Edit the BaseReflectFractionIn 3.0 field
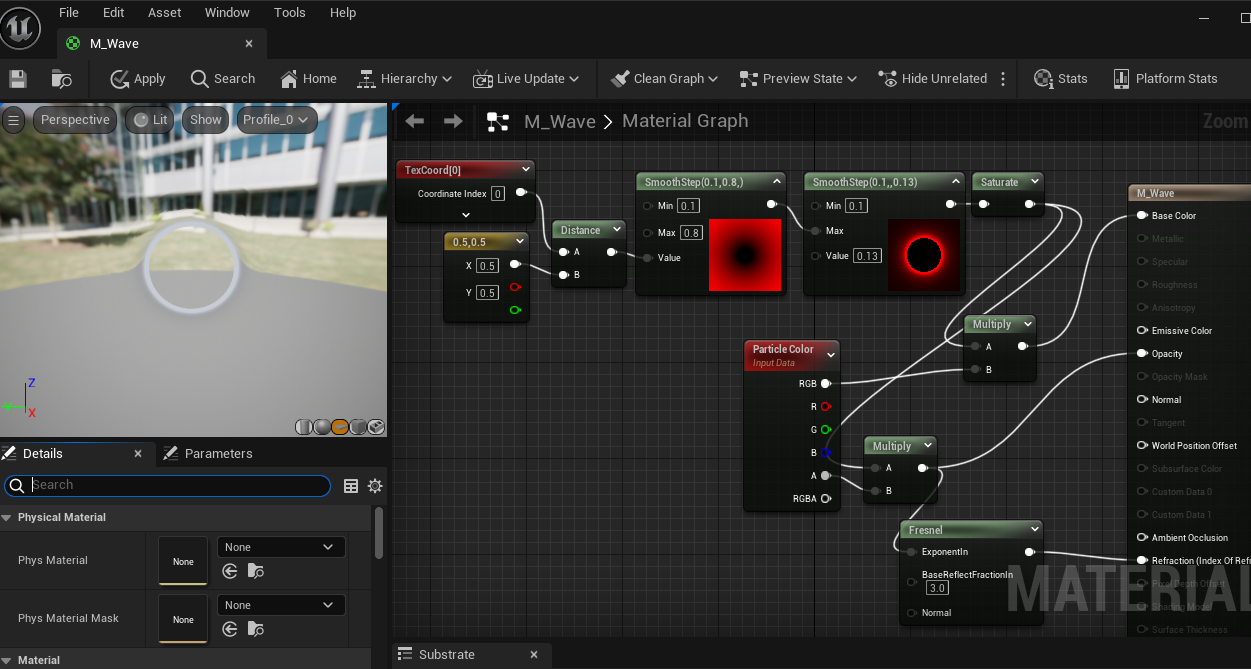The image size is (1251, 669). [937, 588]
